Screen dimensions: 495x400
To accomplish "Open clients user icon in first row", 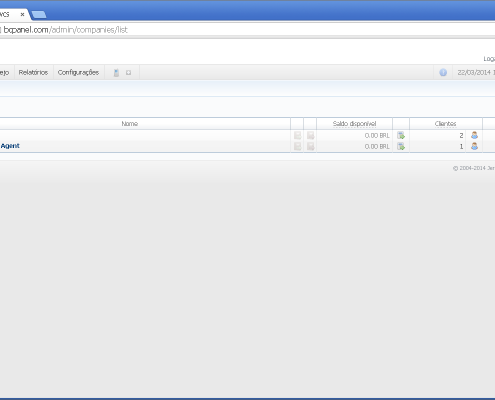I will click(474, 135).
